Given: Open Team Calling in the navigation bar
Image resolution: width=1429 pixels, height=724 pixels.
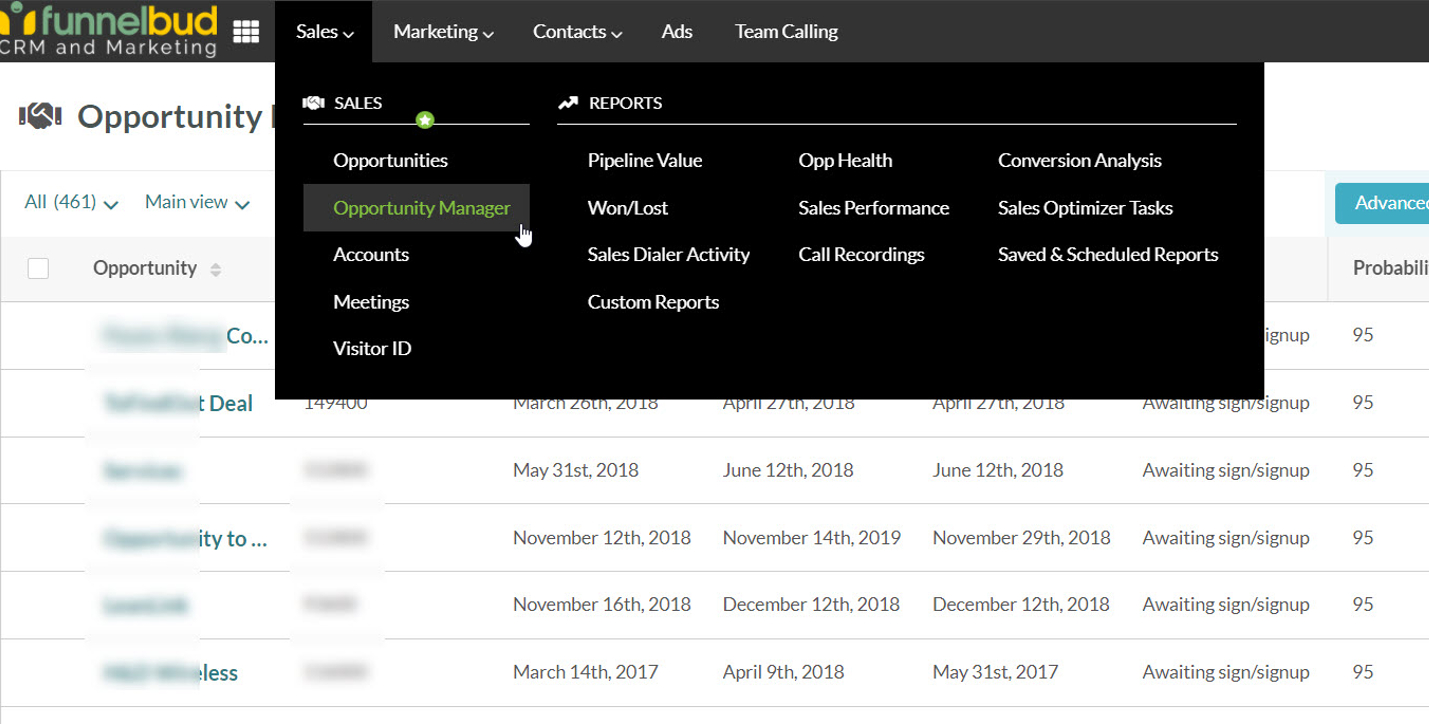Looking at the screenshot, I should [x=786, y=32].
